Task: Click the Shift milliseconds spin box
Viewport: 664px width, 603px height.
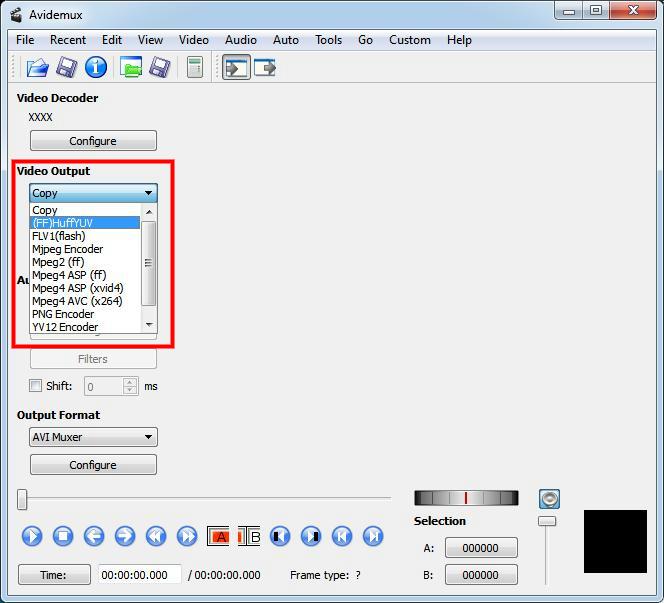Action: tap(111, 386)
